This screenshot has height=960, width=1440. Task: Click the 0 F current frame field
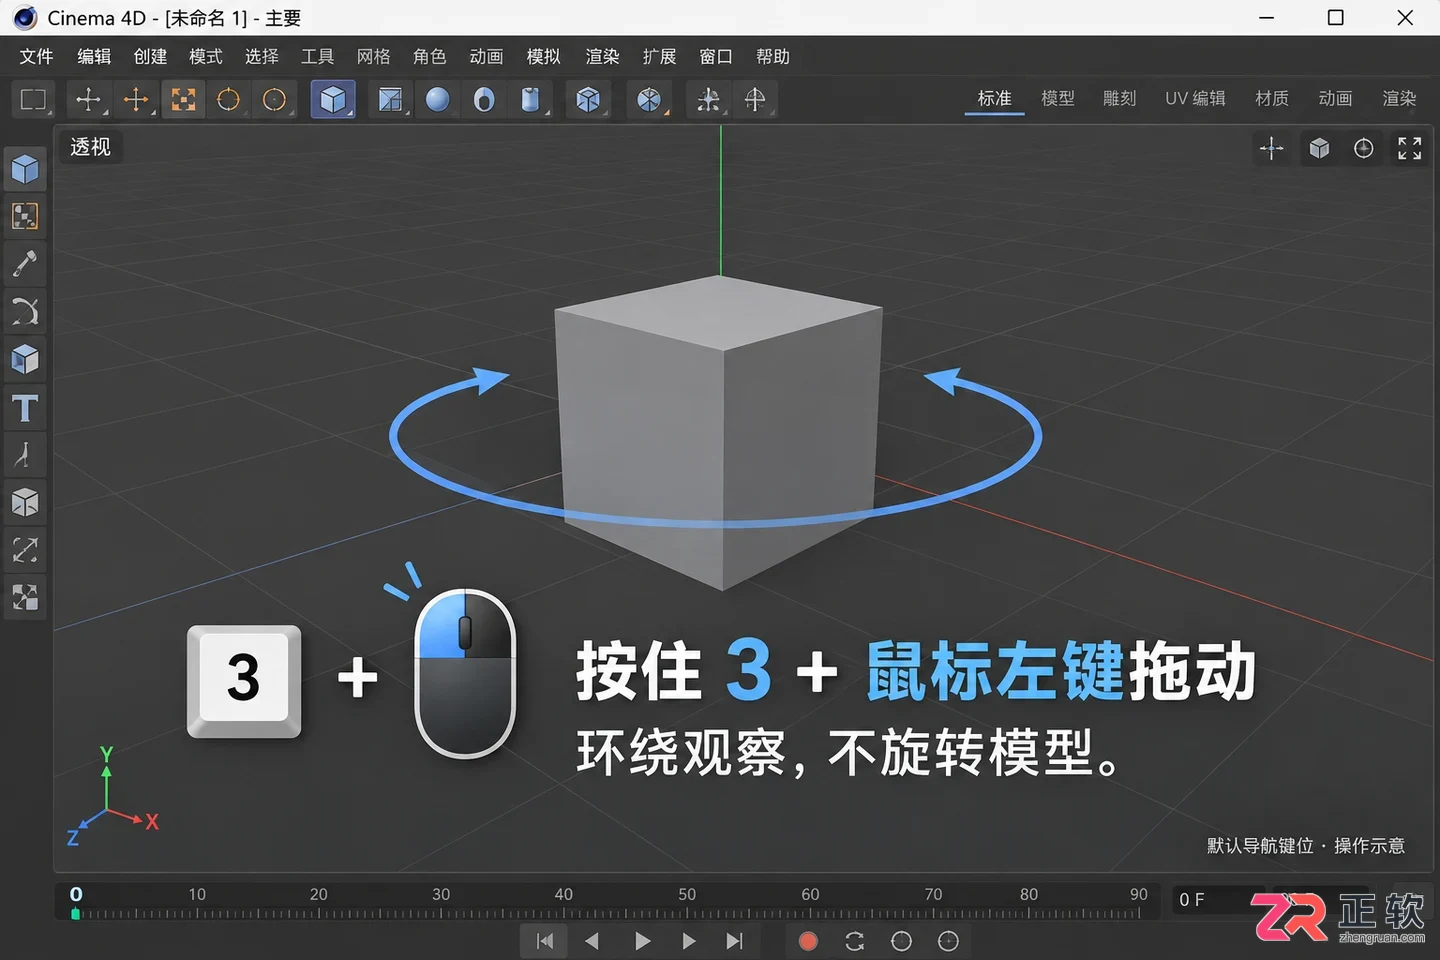tap(1218, 900)
